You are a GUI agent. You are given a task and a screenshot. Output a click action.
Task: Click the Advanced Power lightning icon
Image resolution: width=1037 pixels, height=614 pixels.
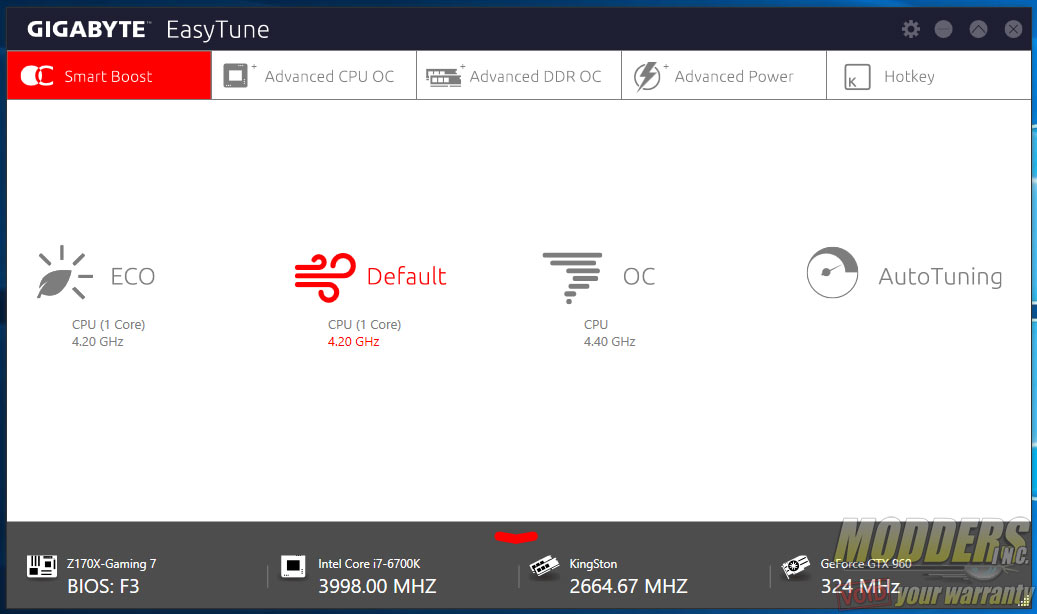pyautogui.click(x=647, y=76)
